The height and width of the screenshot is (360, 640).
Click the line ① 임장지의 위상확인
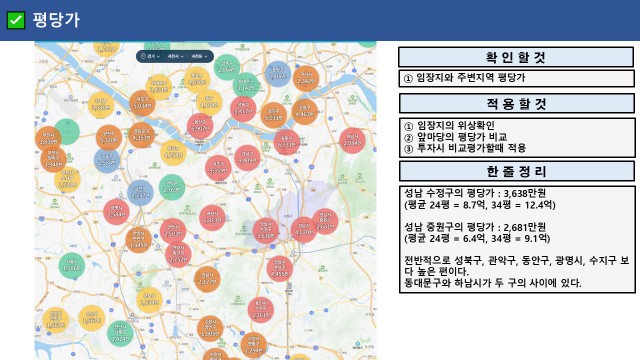449,125
